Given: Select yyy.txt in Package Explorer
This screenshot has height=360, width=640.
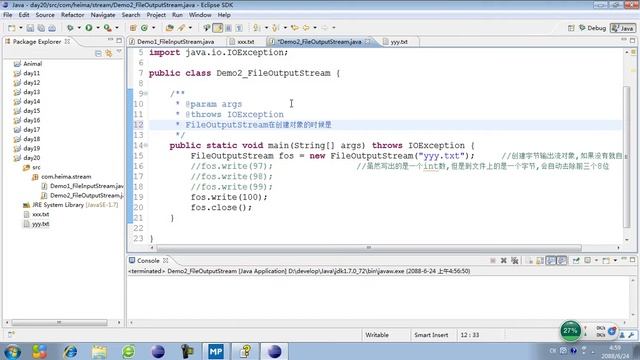Looking at the screenshot, I should (x=40, y=224).
